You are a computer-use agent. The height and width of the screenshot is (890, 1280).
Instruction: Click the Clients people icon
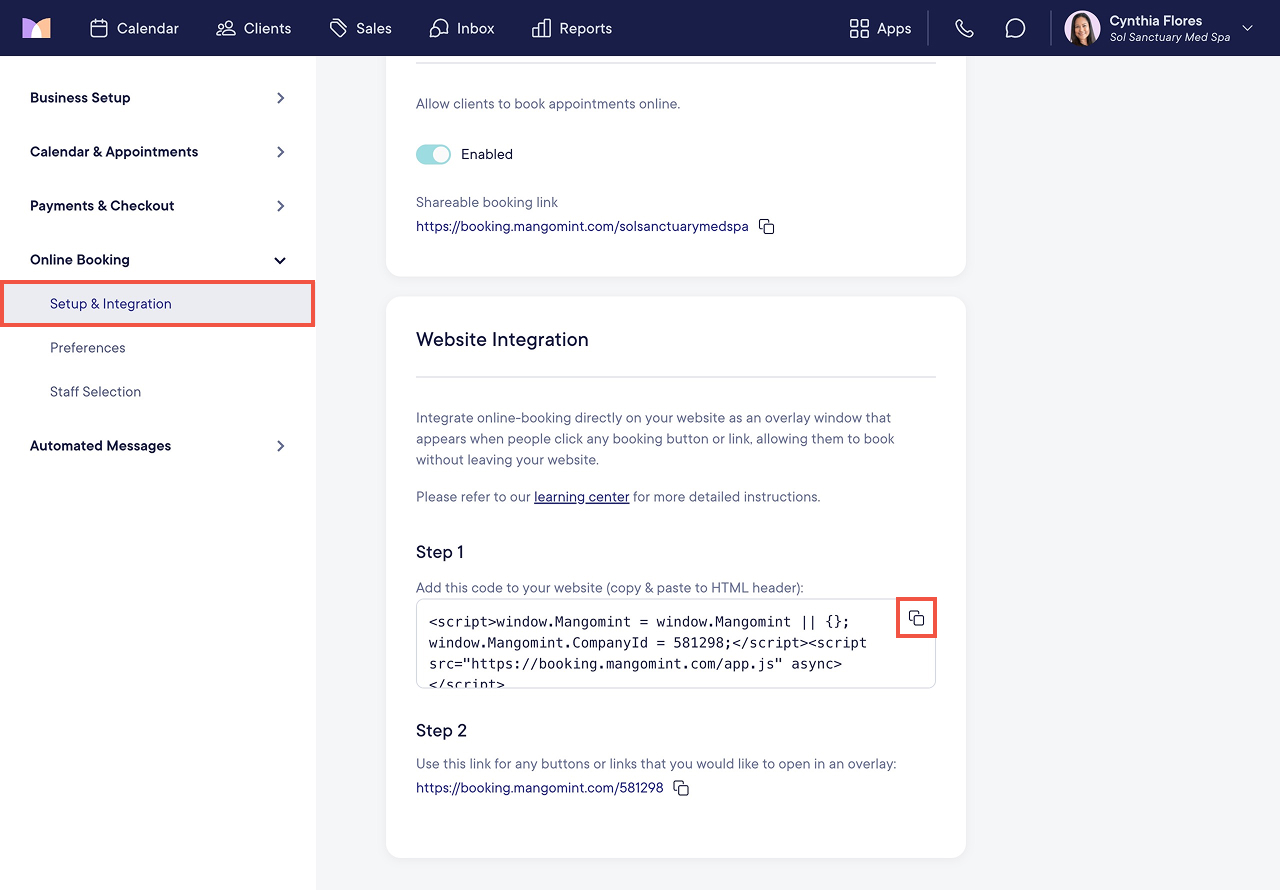tap(226, 28)
